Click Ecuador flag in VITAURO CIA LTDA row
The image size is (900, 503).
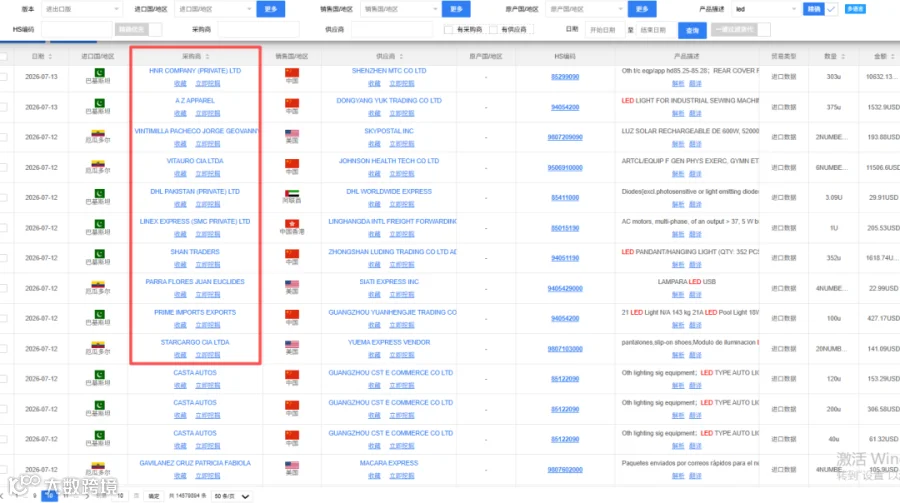98,163
